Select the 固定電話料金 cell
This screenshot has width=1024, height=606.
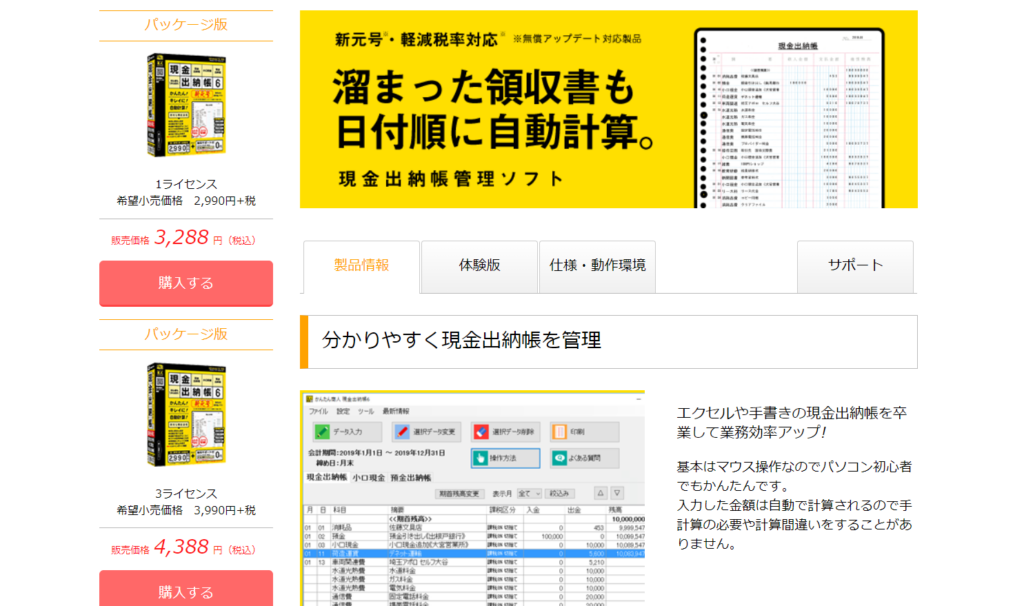[409, 597]
